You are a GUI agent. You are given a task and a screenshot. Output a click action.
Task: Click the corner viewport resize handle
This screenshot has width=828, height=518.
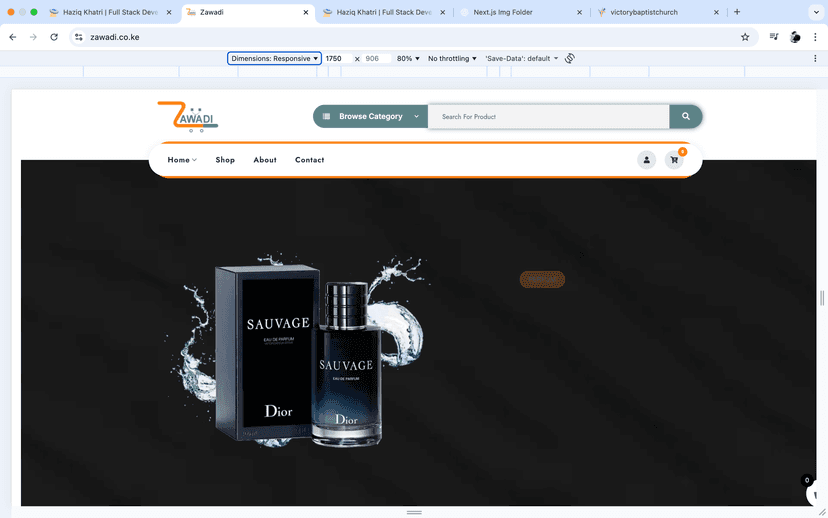click(x=822, y=512)
